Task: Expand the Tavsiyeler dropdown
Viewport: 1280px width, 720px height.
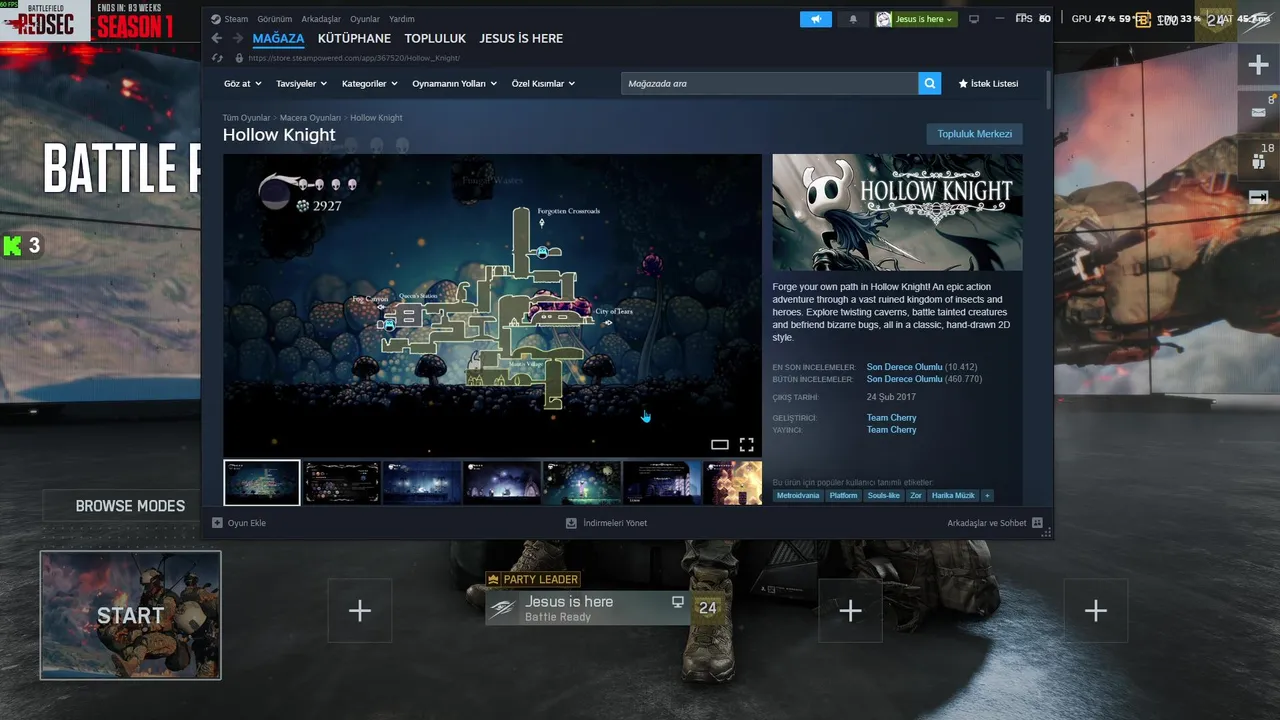Action: point(302,84)
